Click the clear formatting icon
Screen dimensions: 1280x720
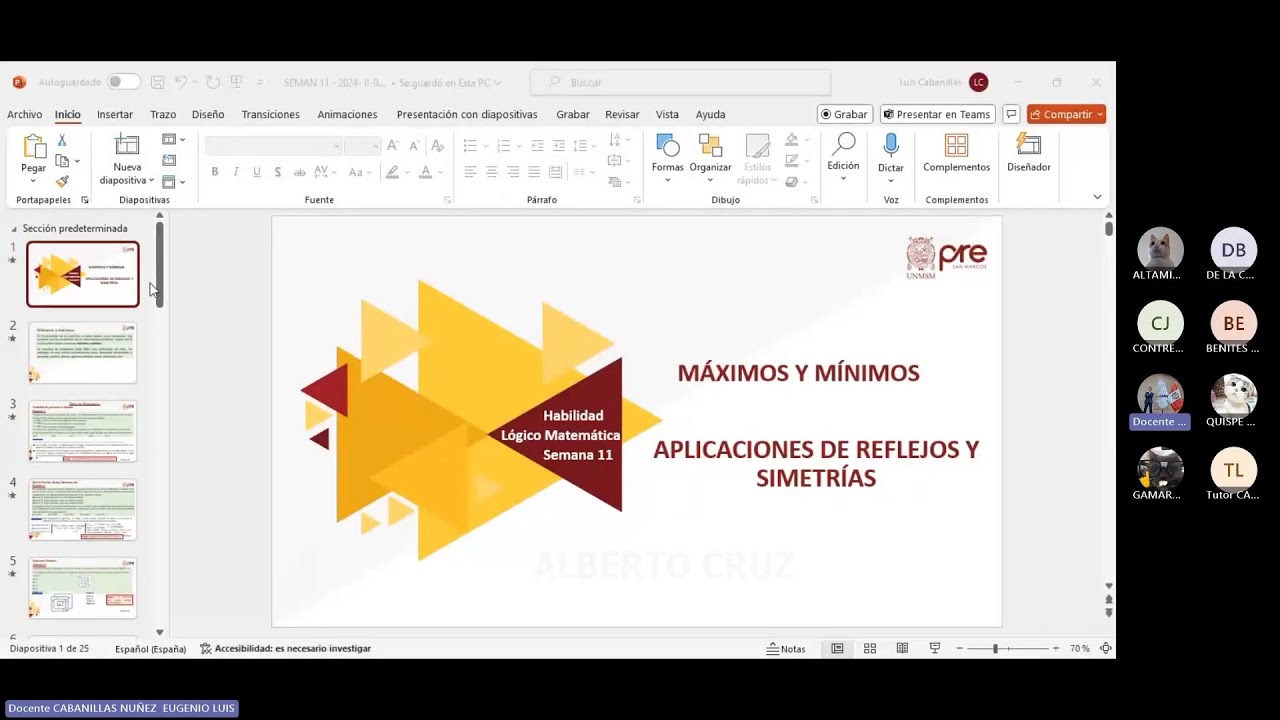pyautogui.click(x=437, y=146)
